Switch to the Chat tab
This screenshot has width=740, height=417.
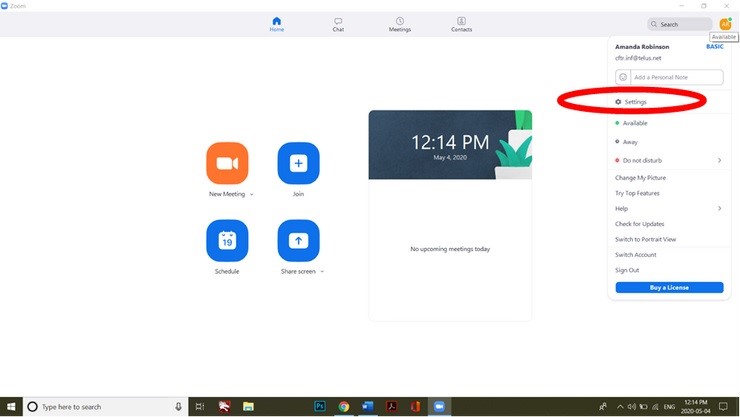tap(338, 24)
